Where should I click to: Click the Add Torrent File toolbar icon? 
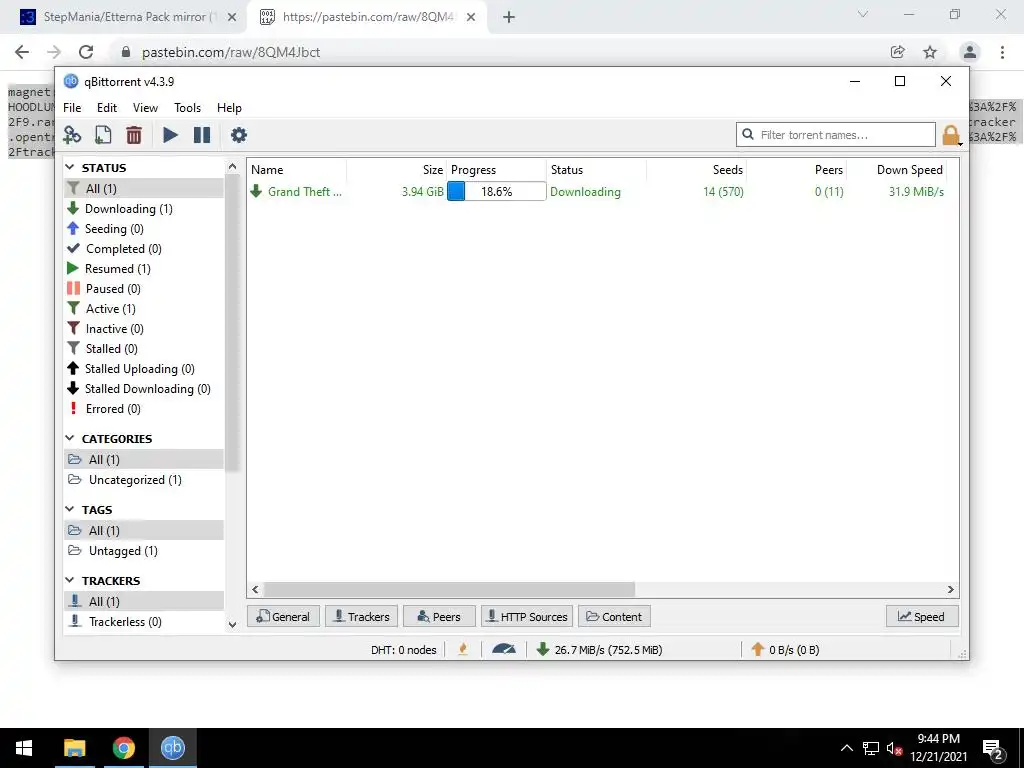(103, 135)
